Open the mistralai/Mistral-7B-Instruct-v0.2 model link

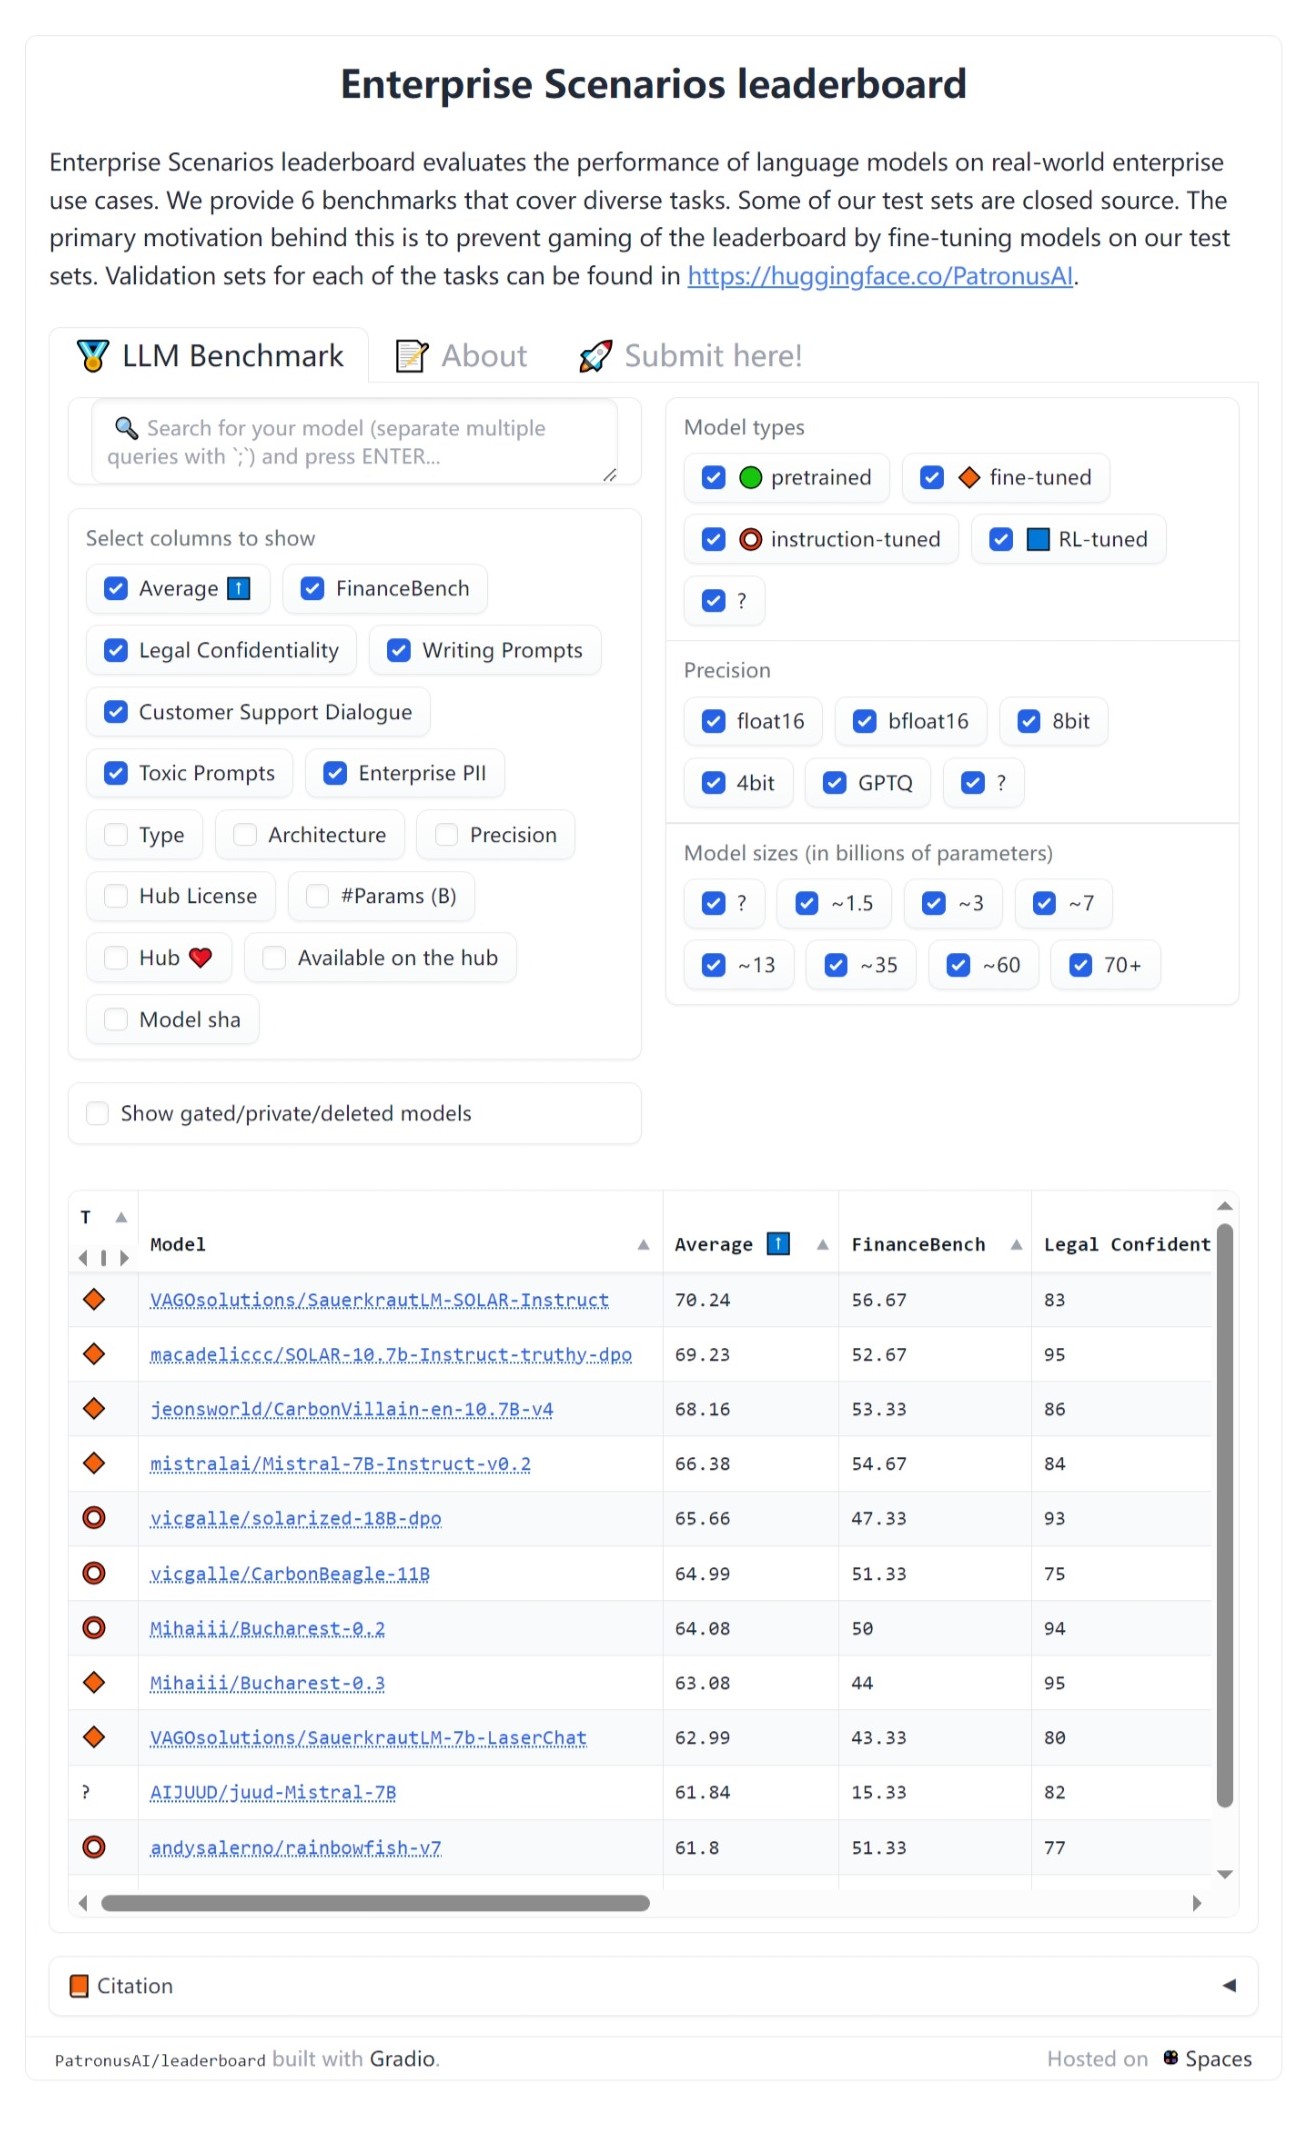[340, 1464]
